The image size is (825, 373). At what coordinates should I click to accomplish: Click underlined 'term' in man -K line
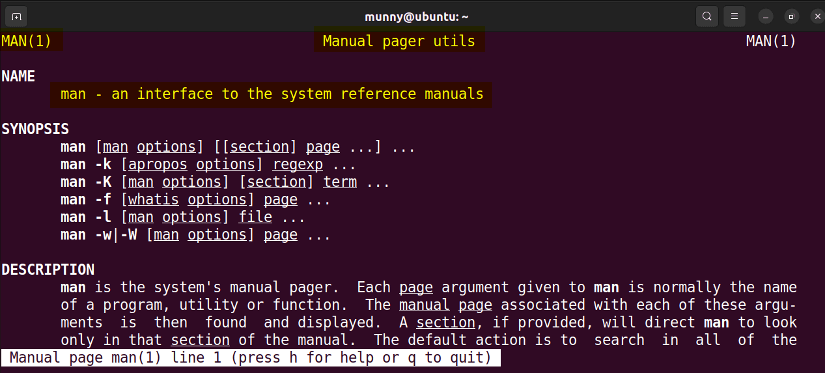tap(340, 182)
